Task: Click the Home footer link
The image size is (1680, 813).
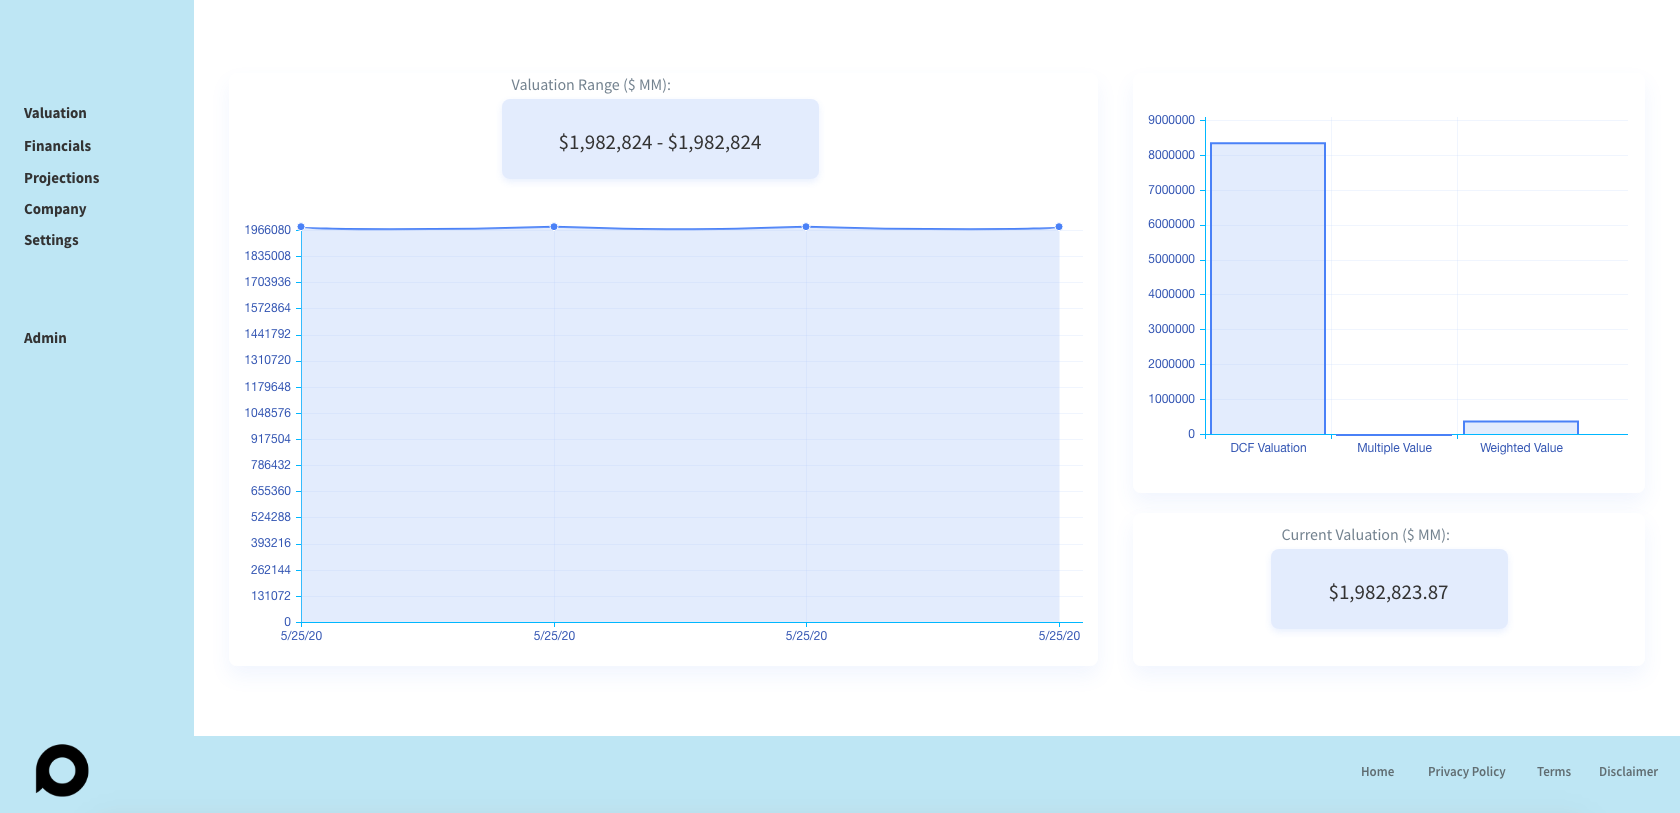Action: (x=1377, y=772)
